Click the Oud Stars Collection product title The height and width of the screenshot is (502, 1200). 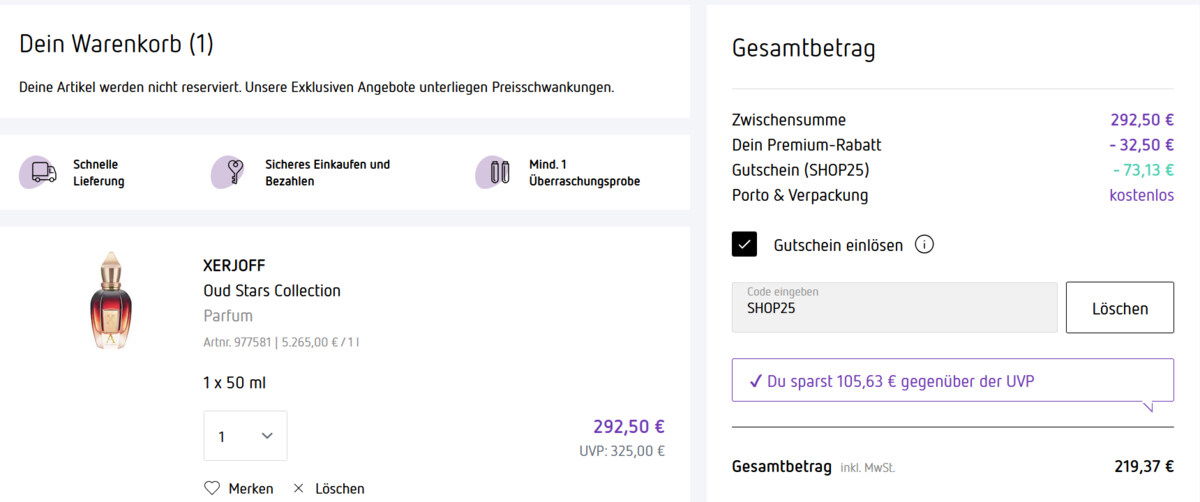(272, 291)
